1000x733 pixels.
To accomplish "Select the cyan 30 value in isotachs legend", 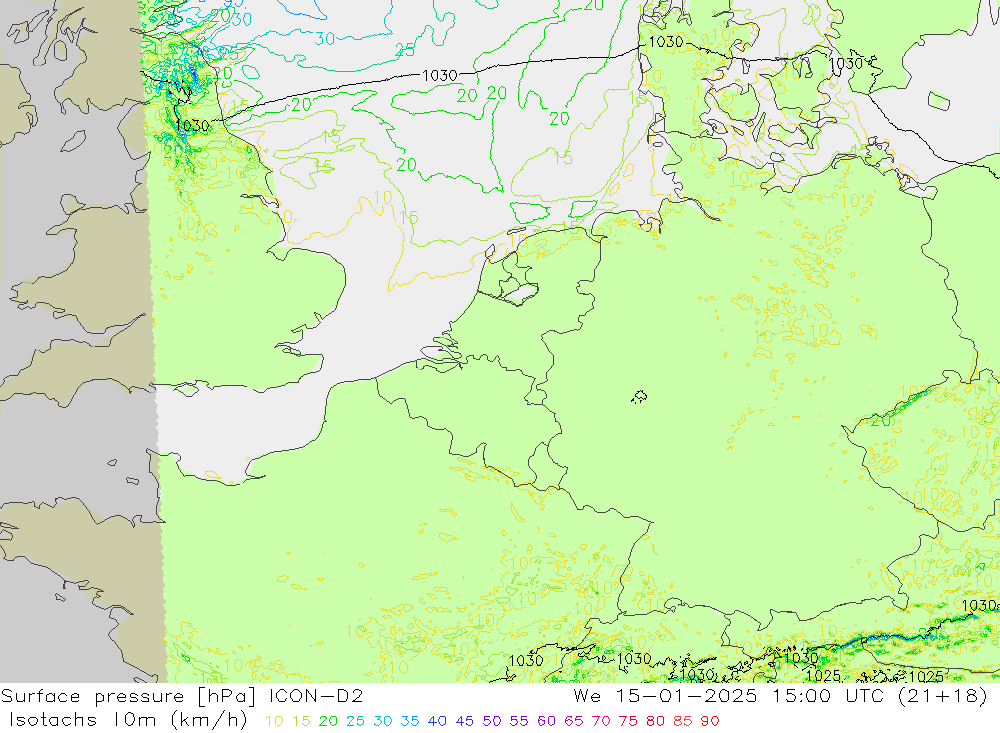I will click(380, 720).
